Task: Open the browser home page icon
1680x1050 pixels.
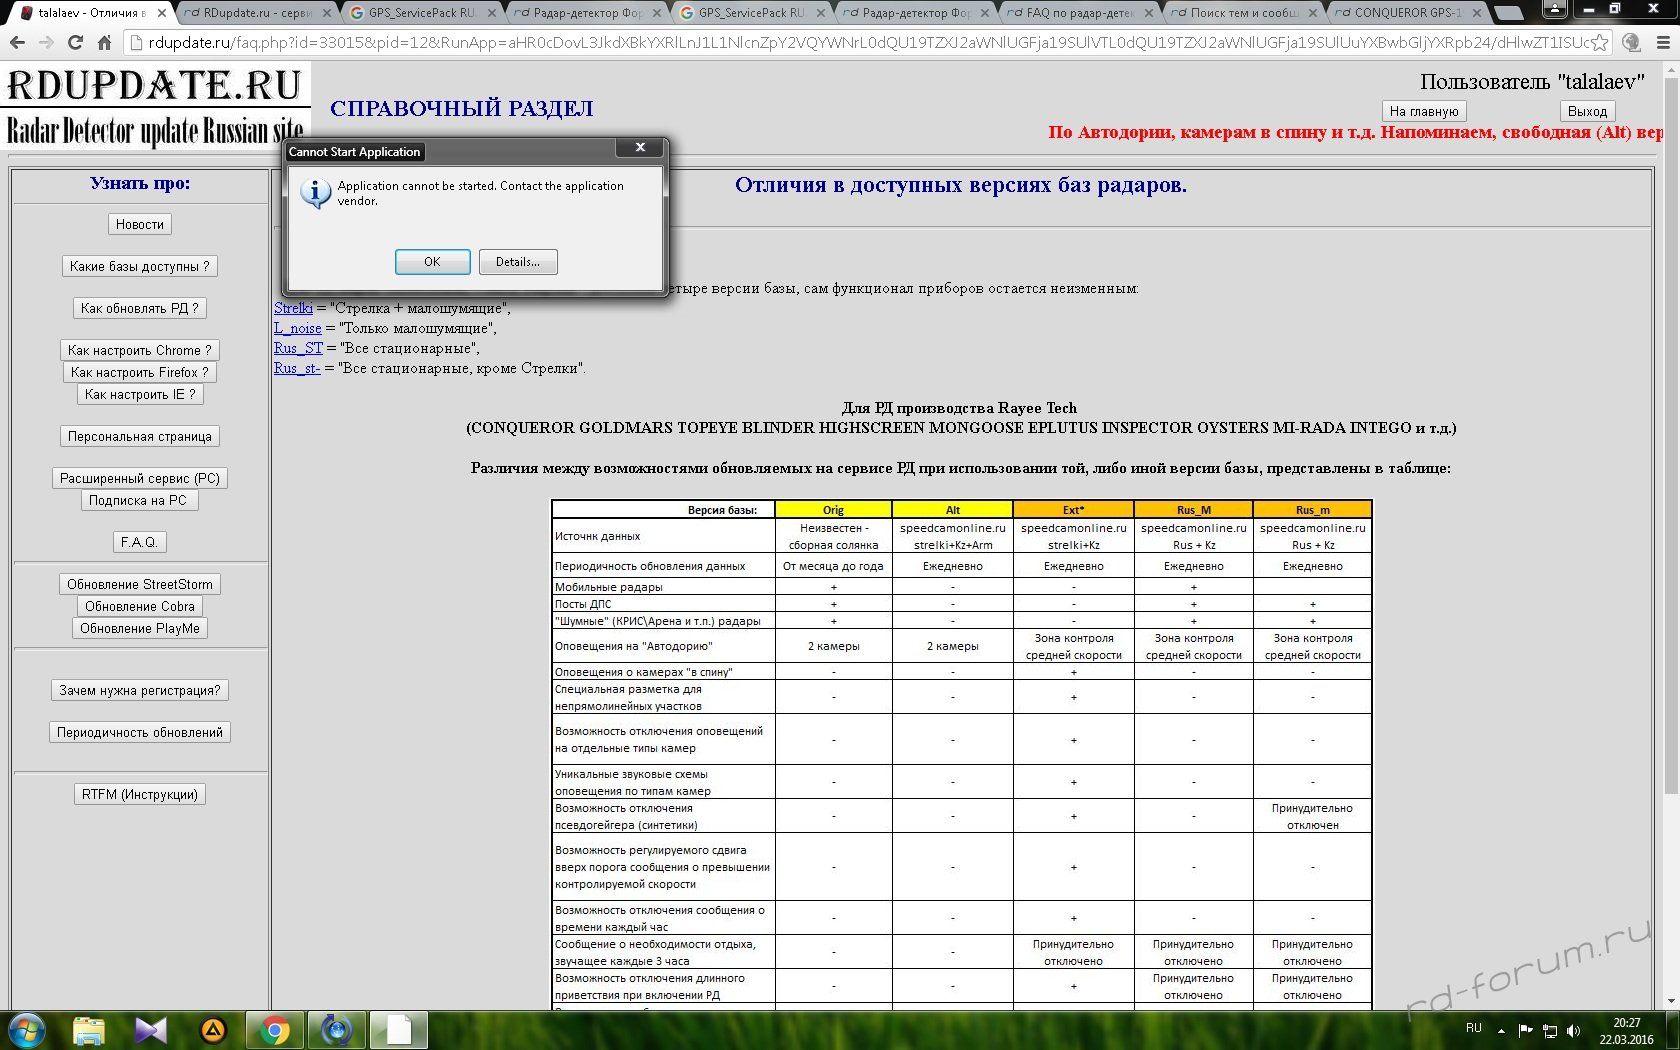Action: [x=104, y=42]
